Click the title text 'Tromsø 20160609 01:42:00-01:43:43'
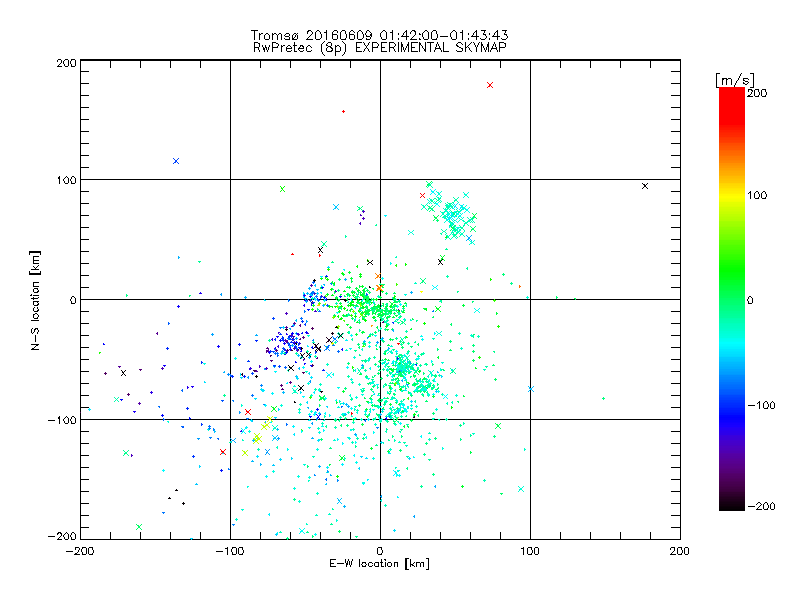This screenshot has width=800, height=600. (379, 35)
